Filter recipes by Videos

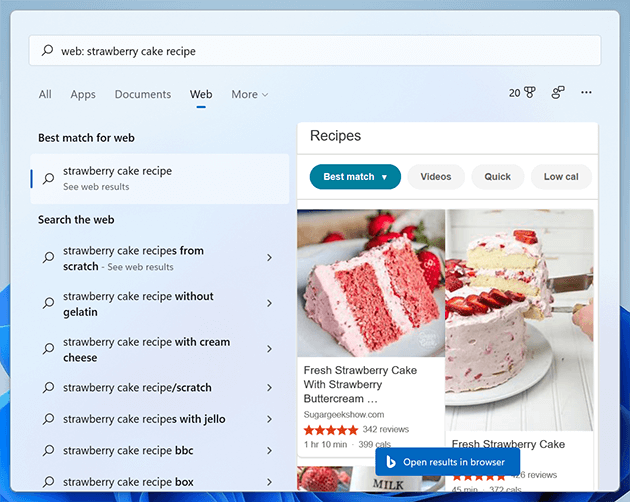pyautogui.click(x=435, y=177)
